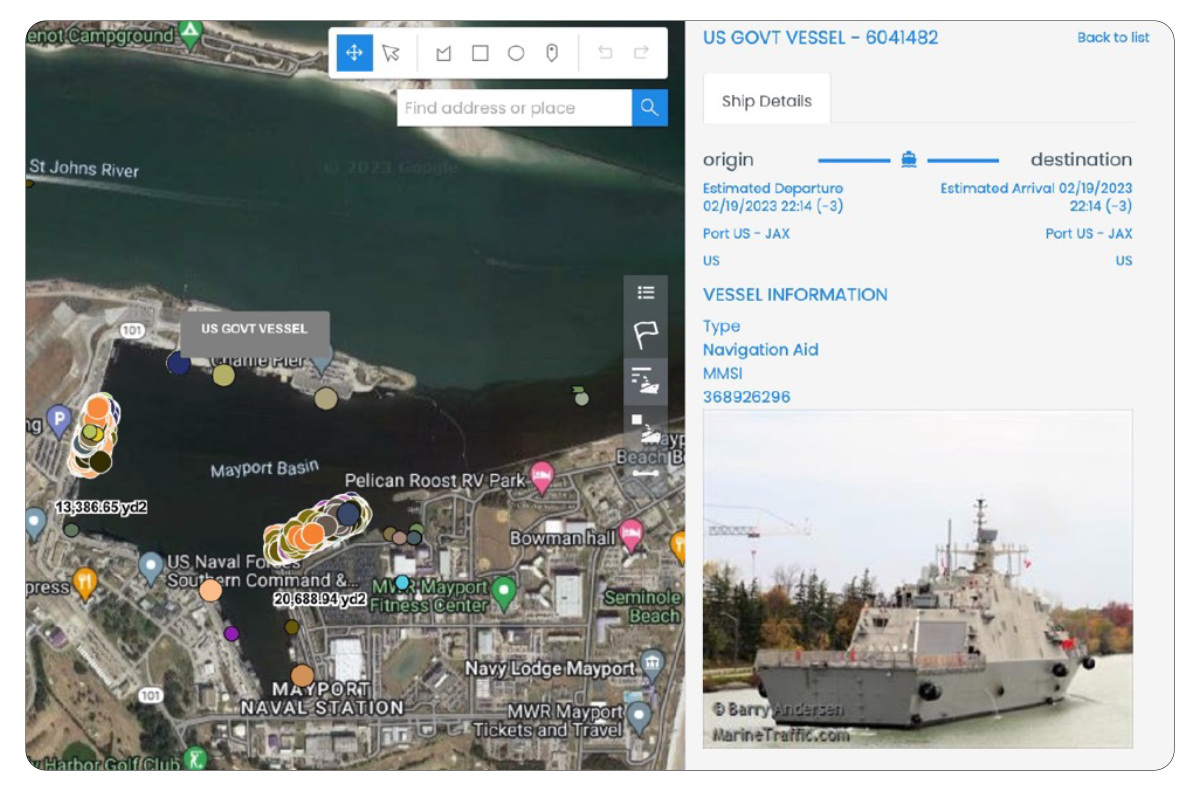Choose the rectangle drawing tool

click(480, 53)
